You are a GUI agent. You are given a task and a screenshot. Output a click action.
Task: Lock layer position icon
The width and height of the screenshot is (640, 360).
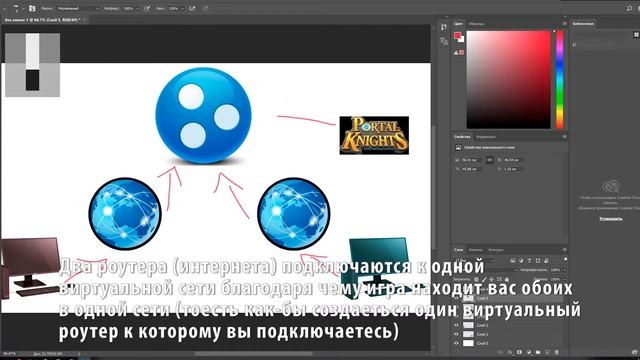pos(491,280)
